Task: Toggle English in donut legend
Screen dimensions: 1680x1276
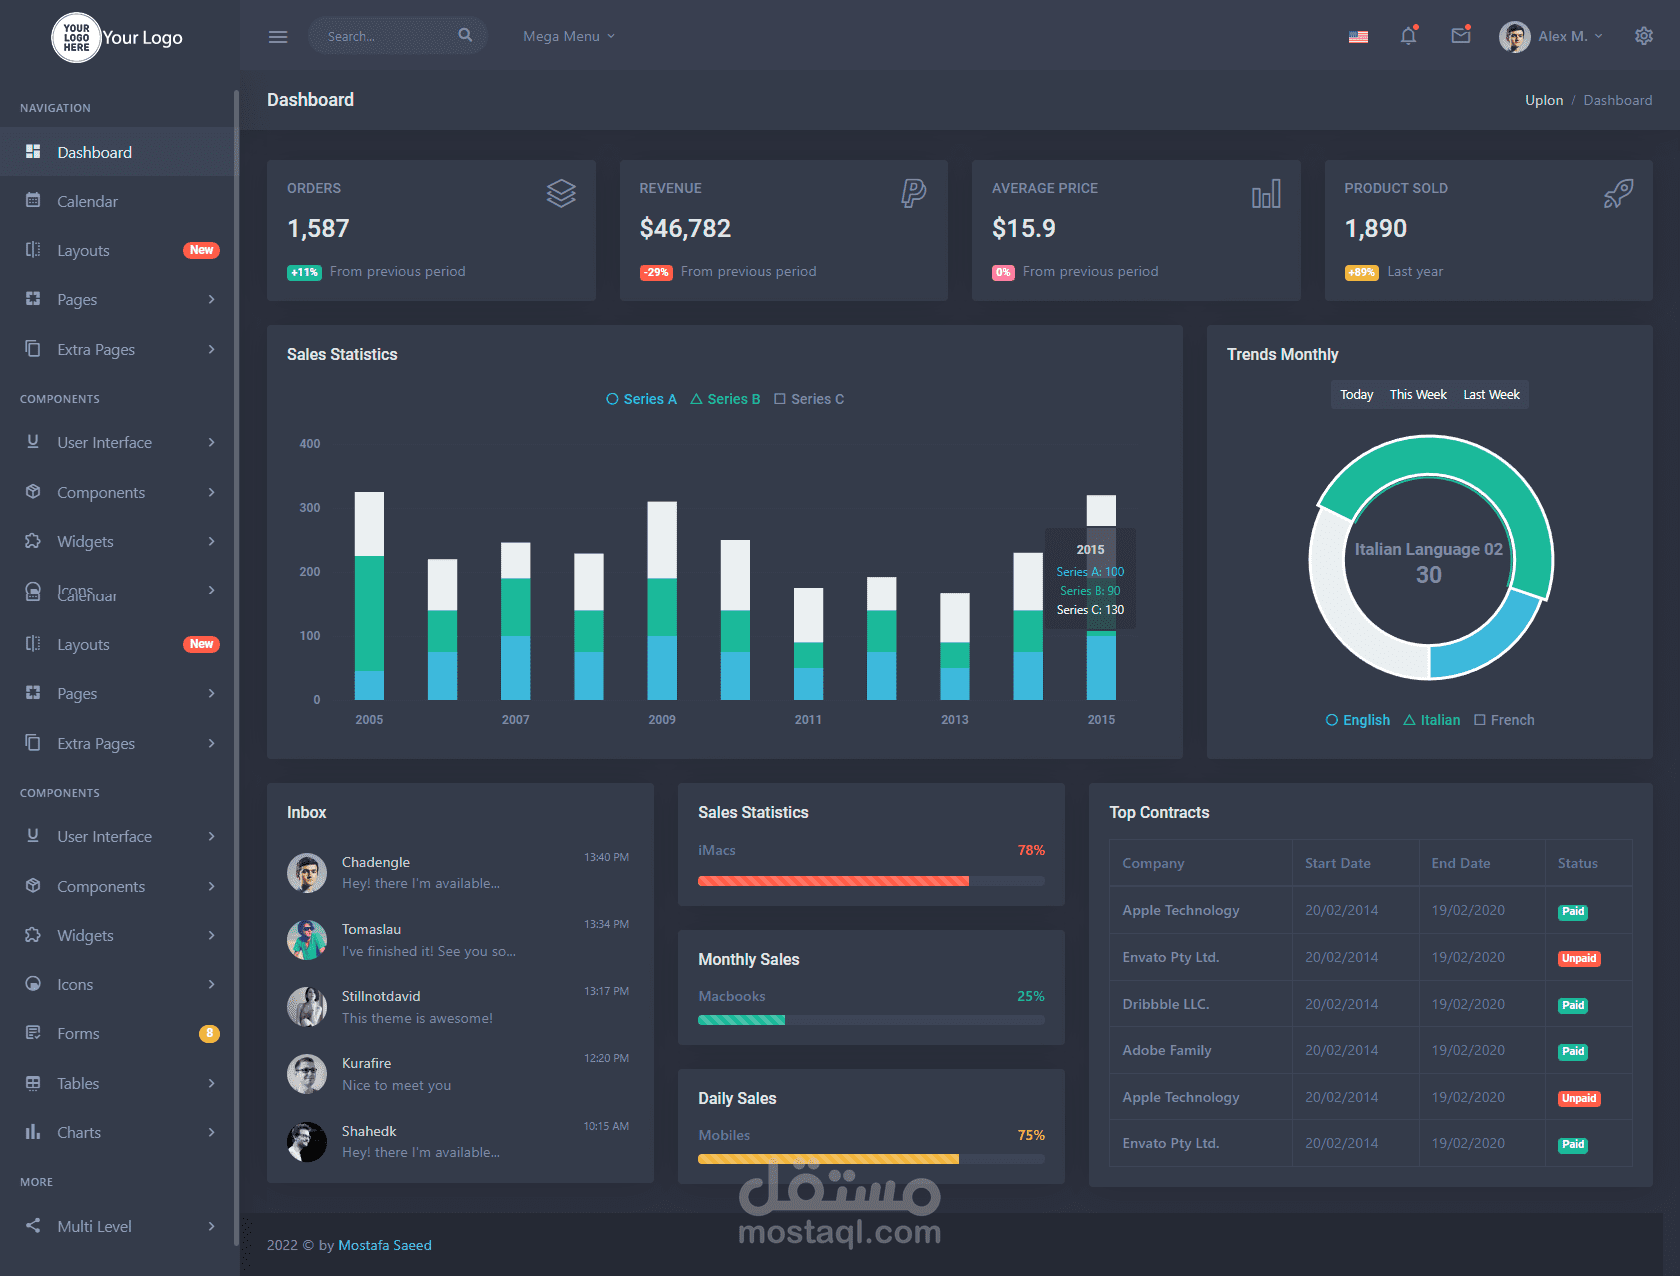Action: coord(1358,720)
